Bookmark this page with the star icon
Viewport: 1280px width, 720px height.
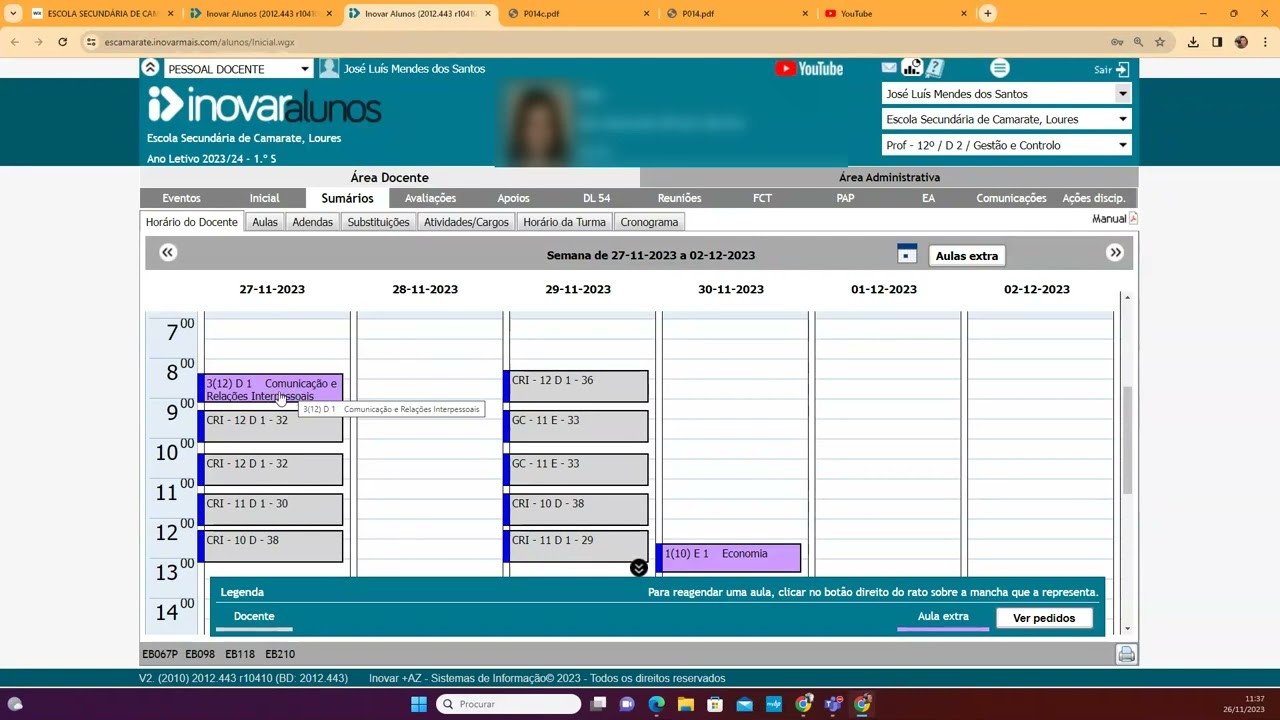click(1160, 42)
